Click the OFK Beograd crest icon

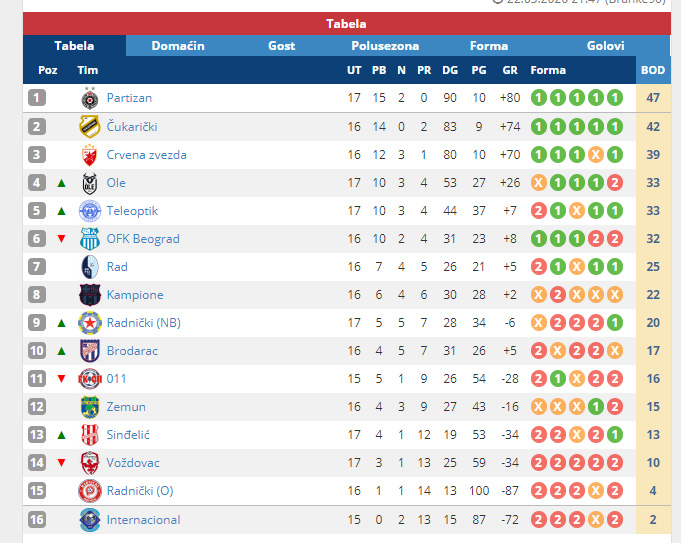90,239
